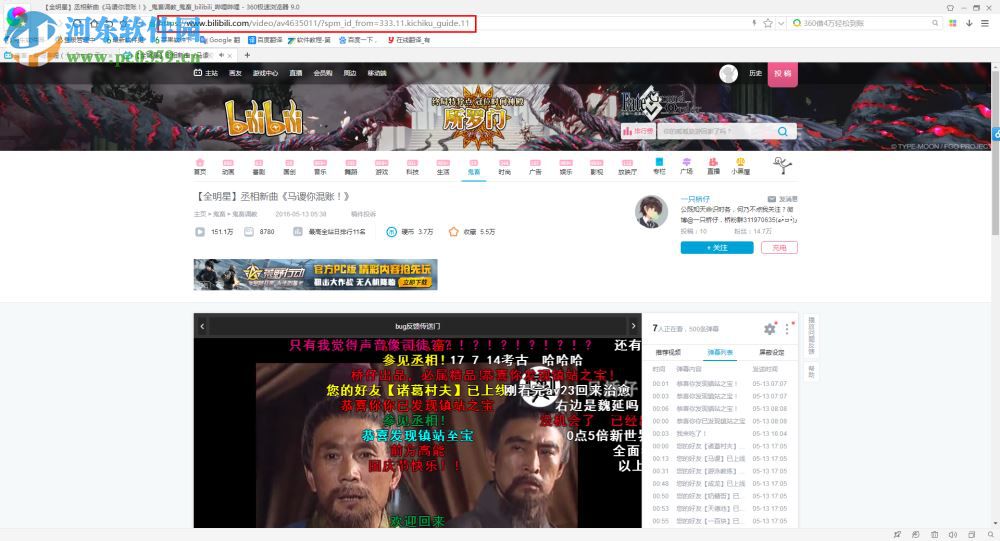Viewport: 1000px width, 541px height.
Task: Open the browser hamburger menu
Action: click(985, 23)
